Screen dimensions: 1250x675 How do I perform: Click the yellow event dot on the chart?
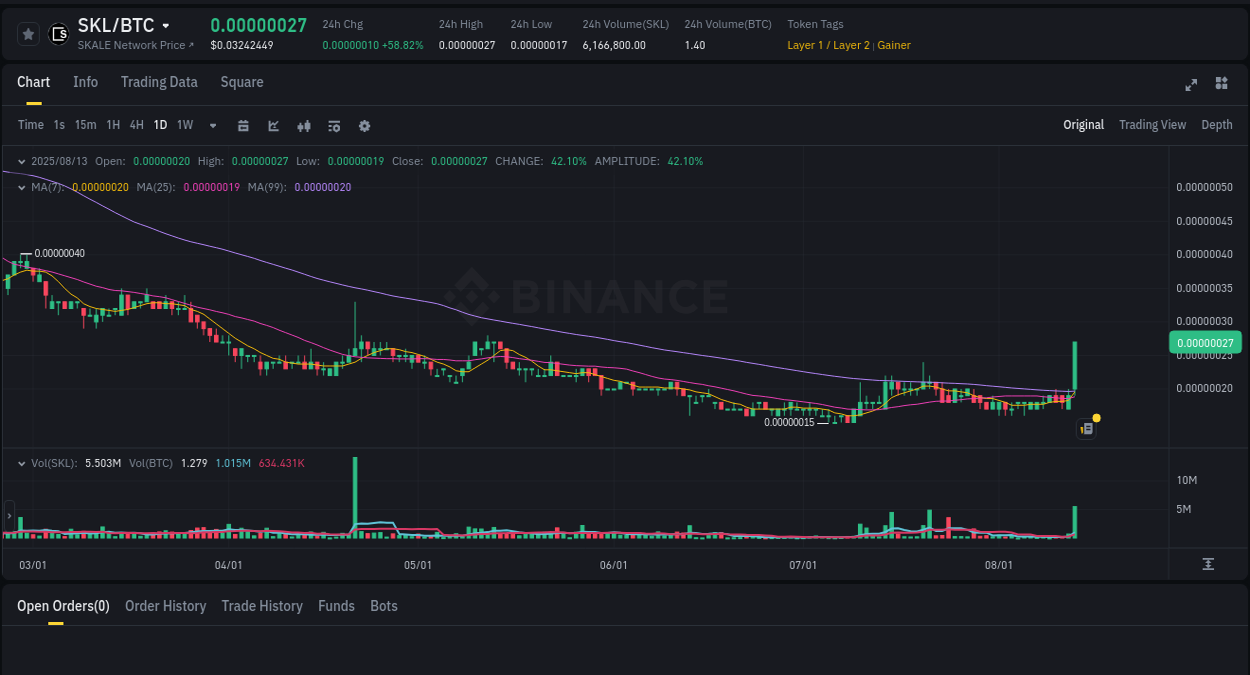pos(1097,417)
